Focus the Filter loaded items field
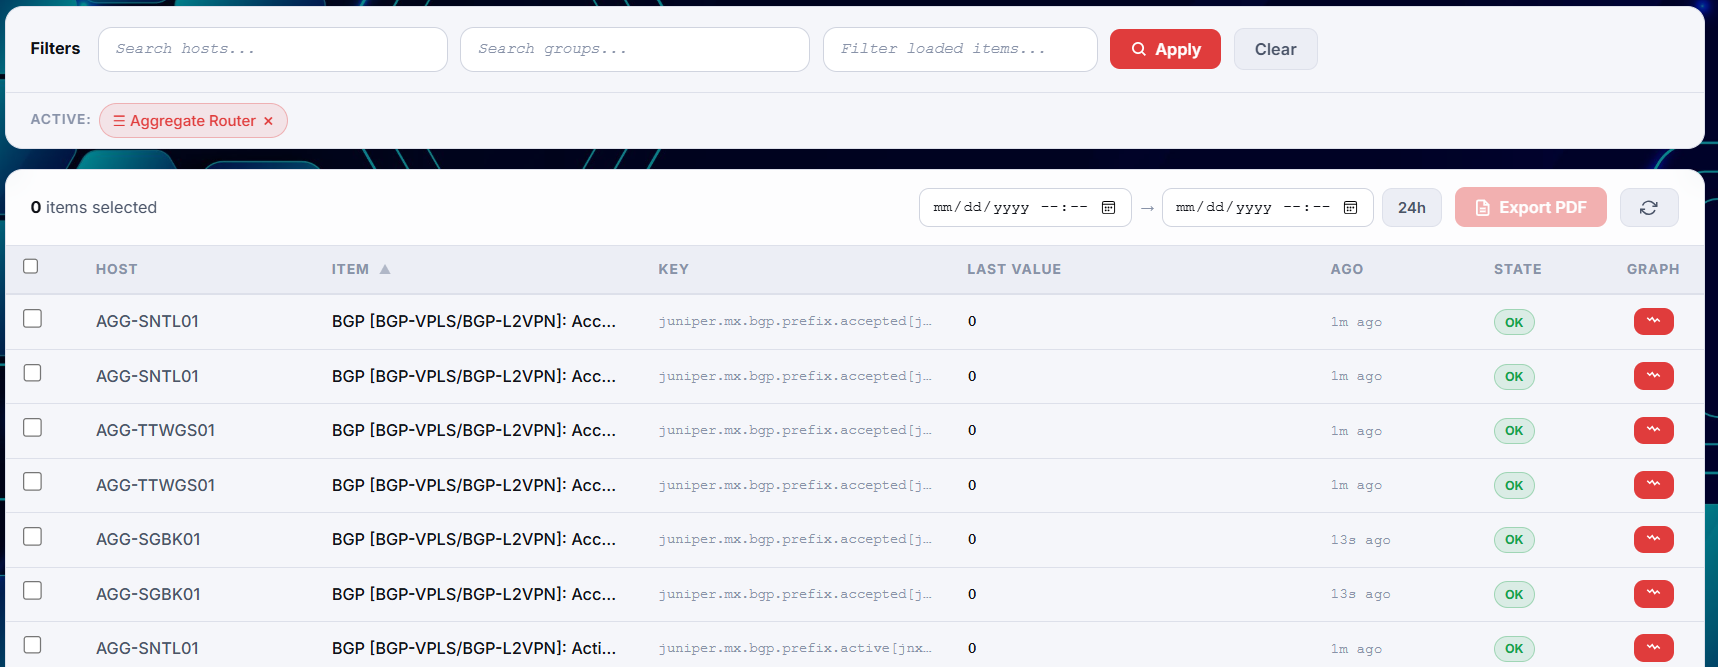 pyautogui.click(x=960, y=49)
